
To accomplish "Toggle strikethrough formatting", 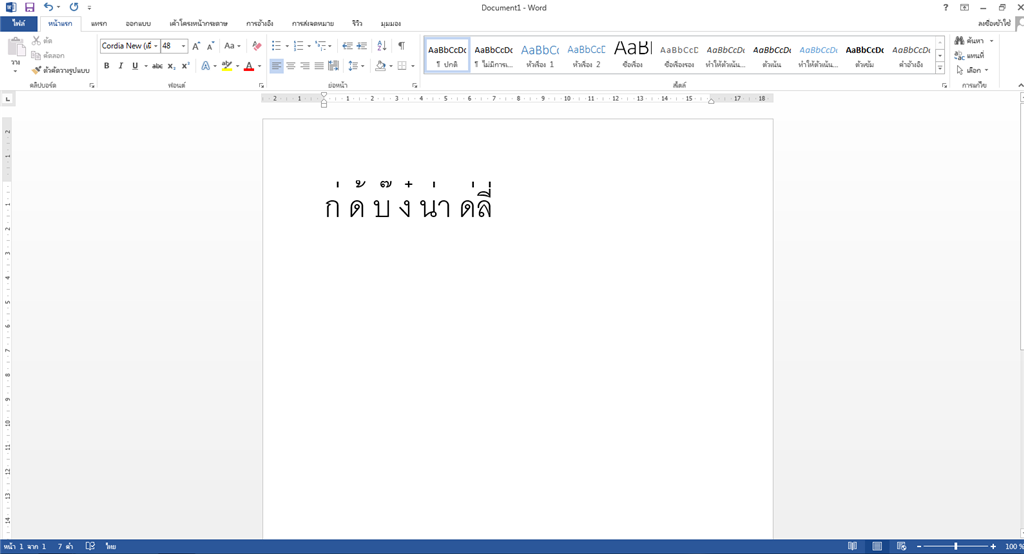I will pos(157,66).
